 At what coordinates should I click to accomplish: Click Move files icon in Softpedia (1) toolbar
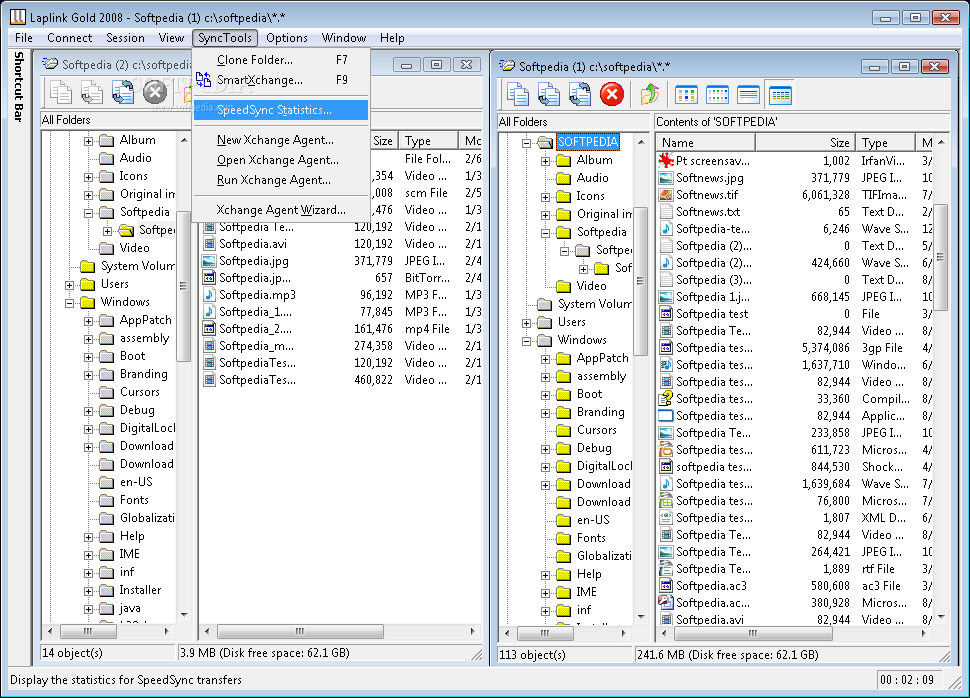coord(549,95)
